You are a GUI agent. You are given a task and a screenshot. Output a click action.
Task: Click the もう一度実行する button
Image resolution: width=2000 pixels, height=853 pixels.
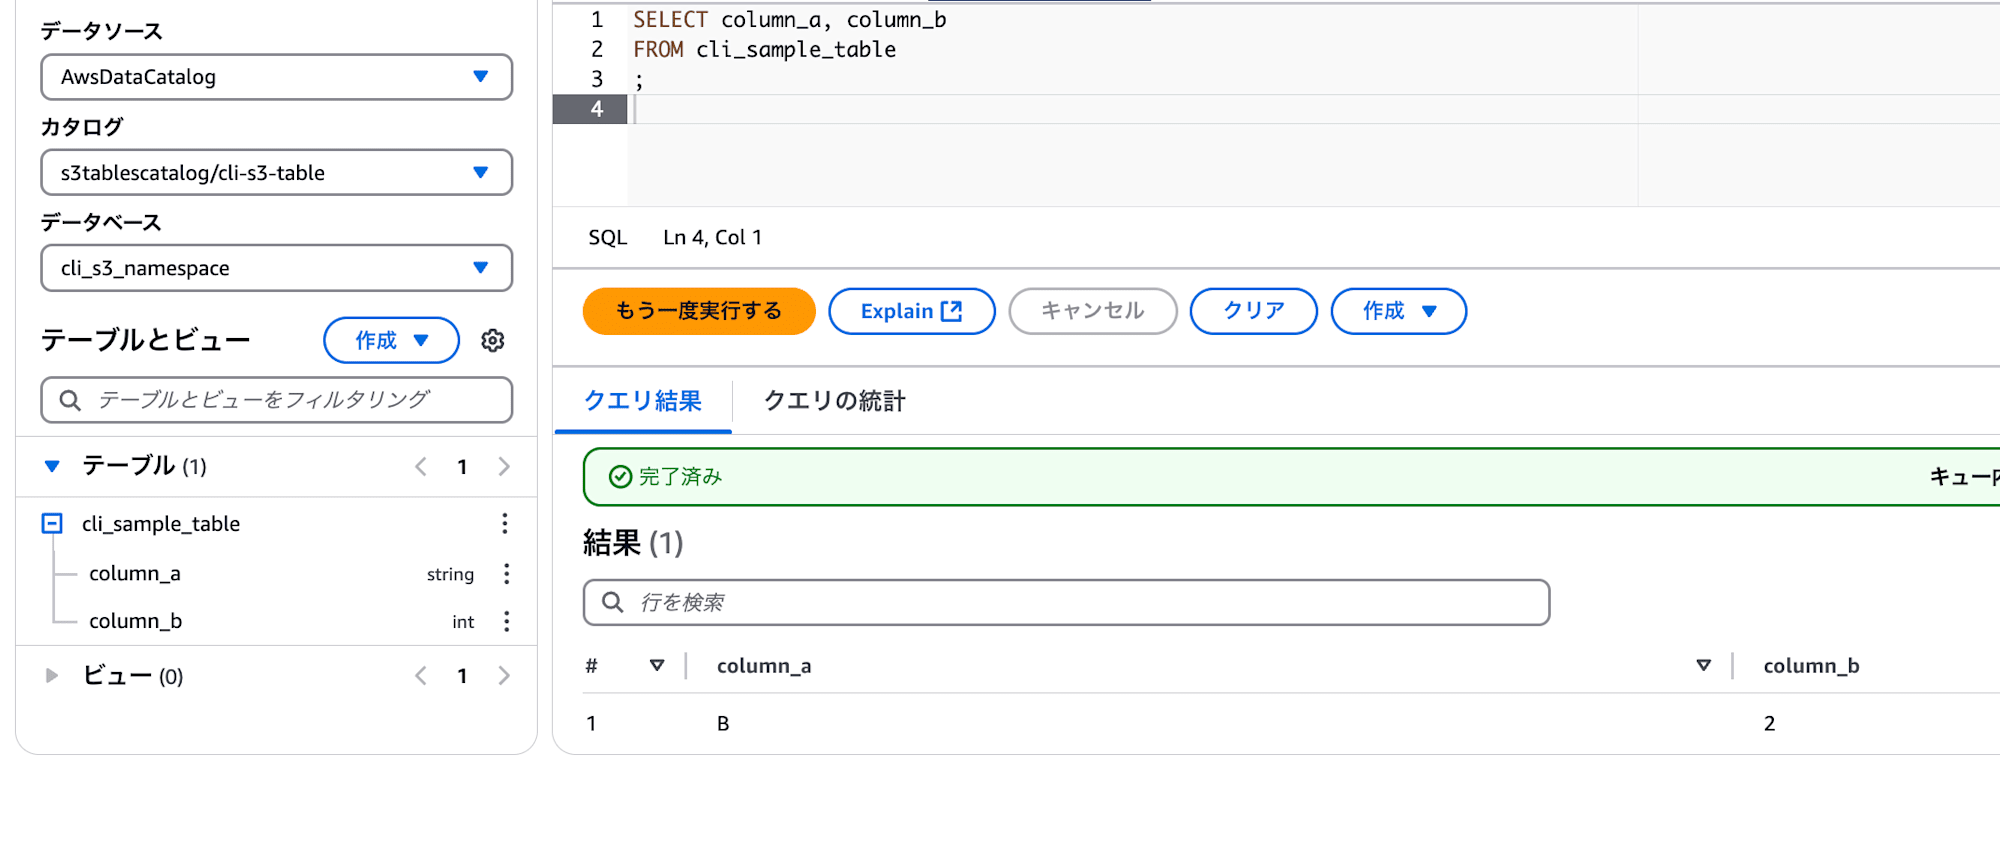[699, 311]
